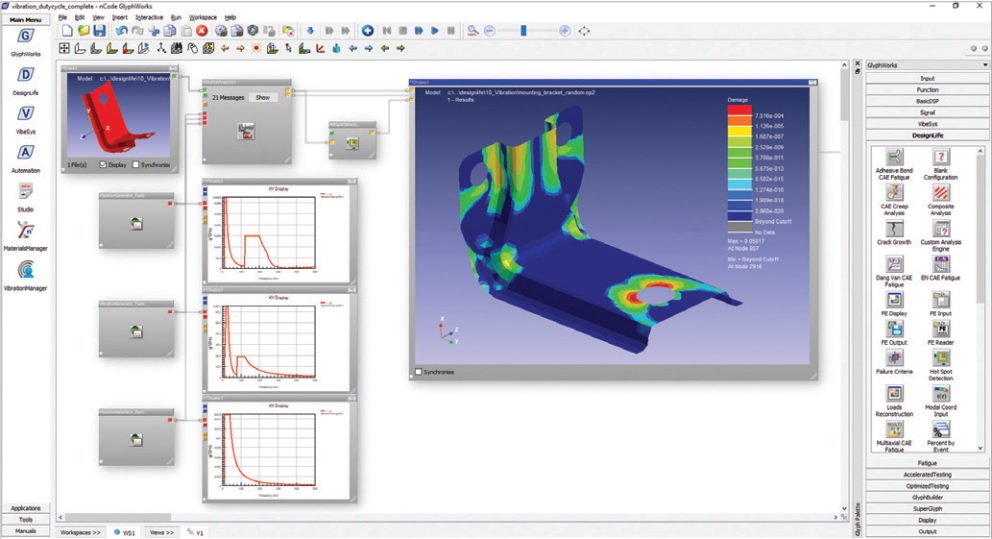
Task: Expand the Input palette section
Action: click(927, 78)
